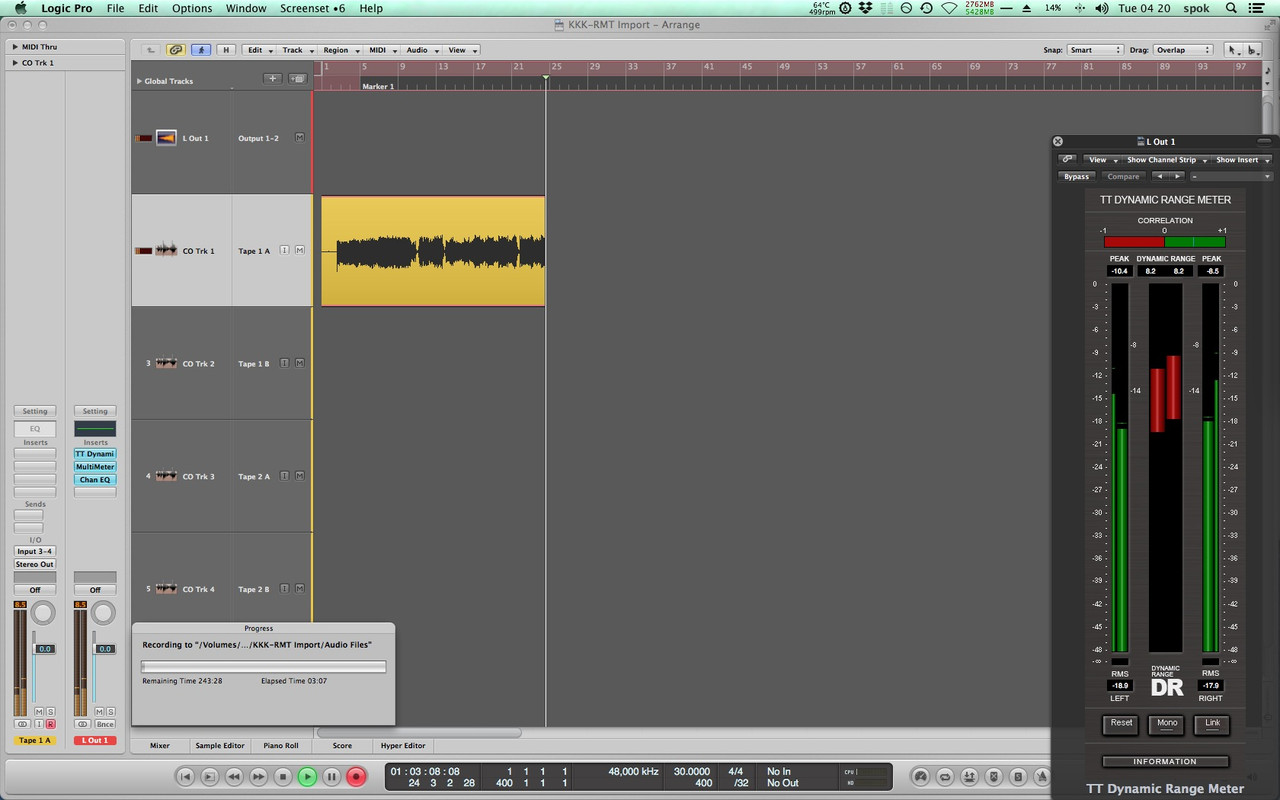
Task: Switch to the Mixer tab
Action: click(160, 745)
